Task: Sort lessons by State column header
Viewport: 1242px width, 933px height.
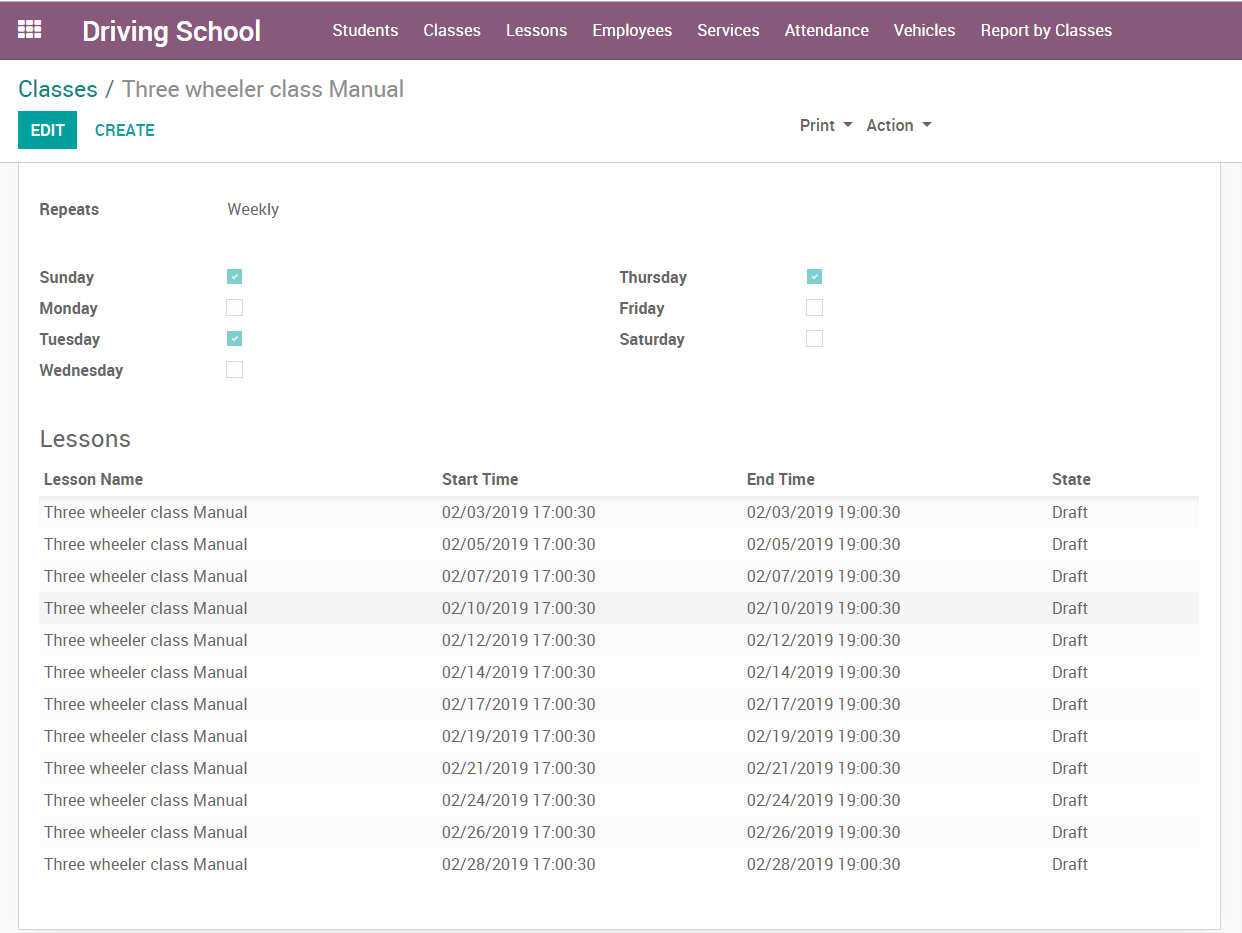Action: pyautogui.click(x=1071, y=479)
